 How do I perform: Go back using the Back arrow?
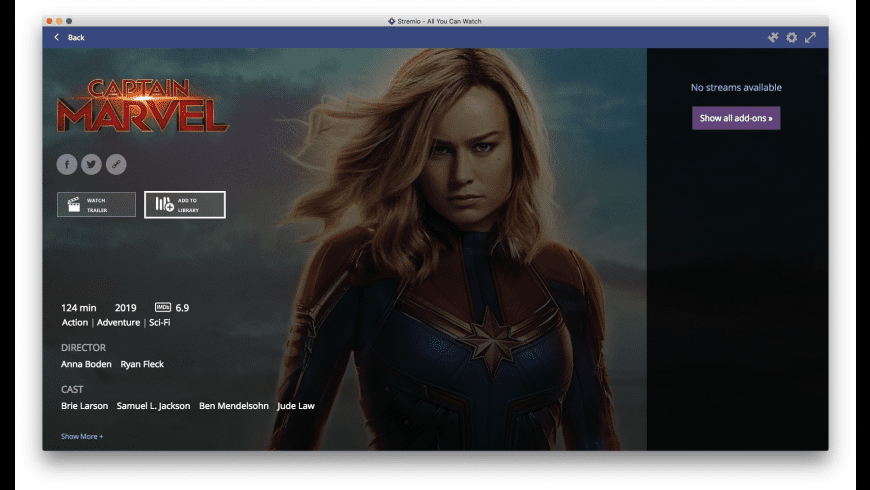click(56, 37)
